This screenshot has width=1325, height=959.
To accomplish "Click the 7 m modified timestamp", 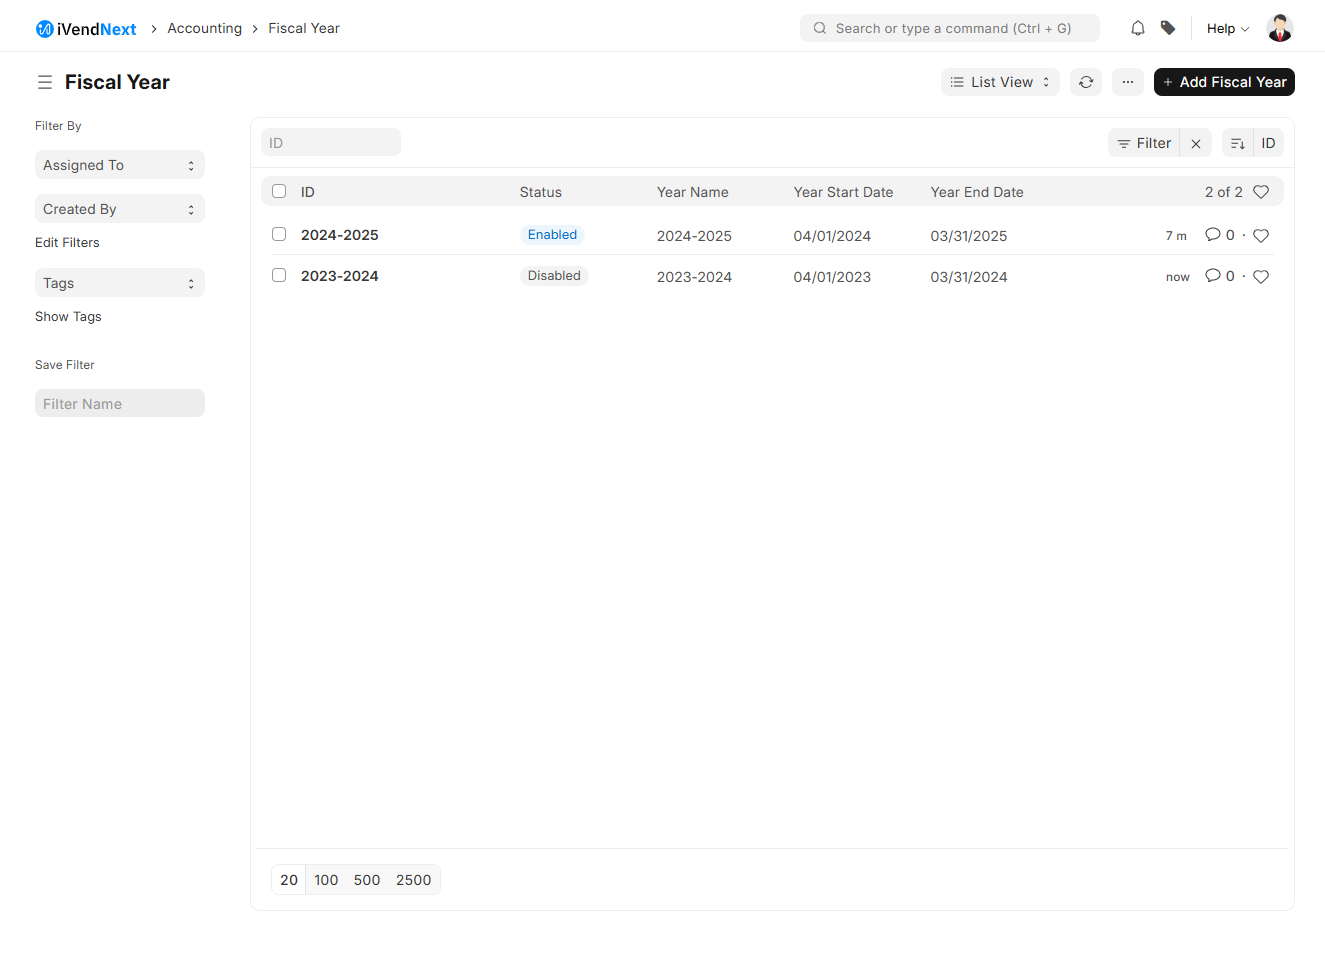I will [1176, 236].
